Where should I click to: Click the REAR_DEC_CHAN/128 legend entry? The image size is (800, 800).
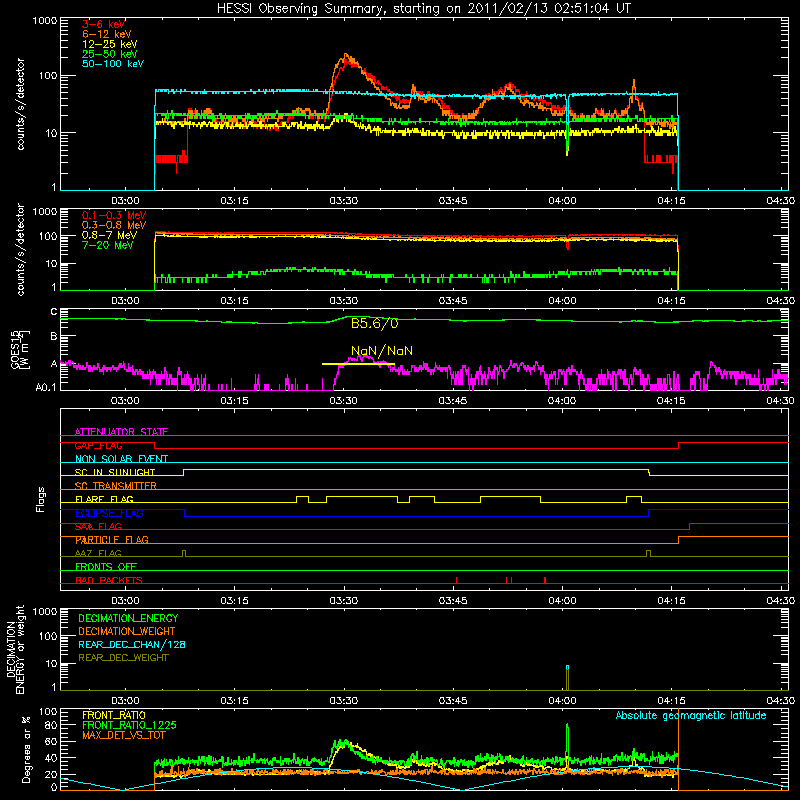(x=132, y=644)
